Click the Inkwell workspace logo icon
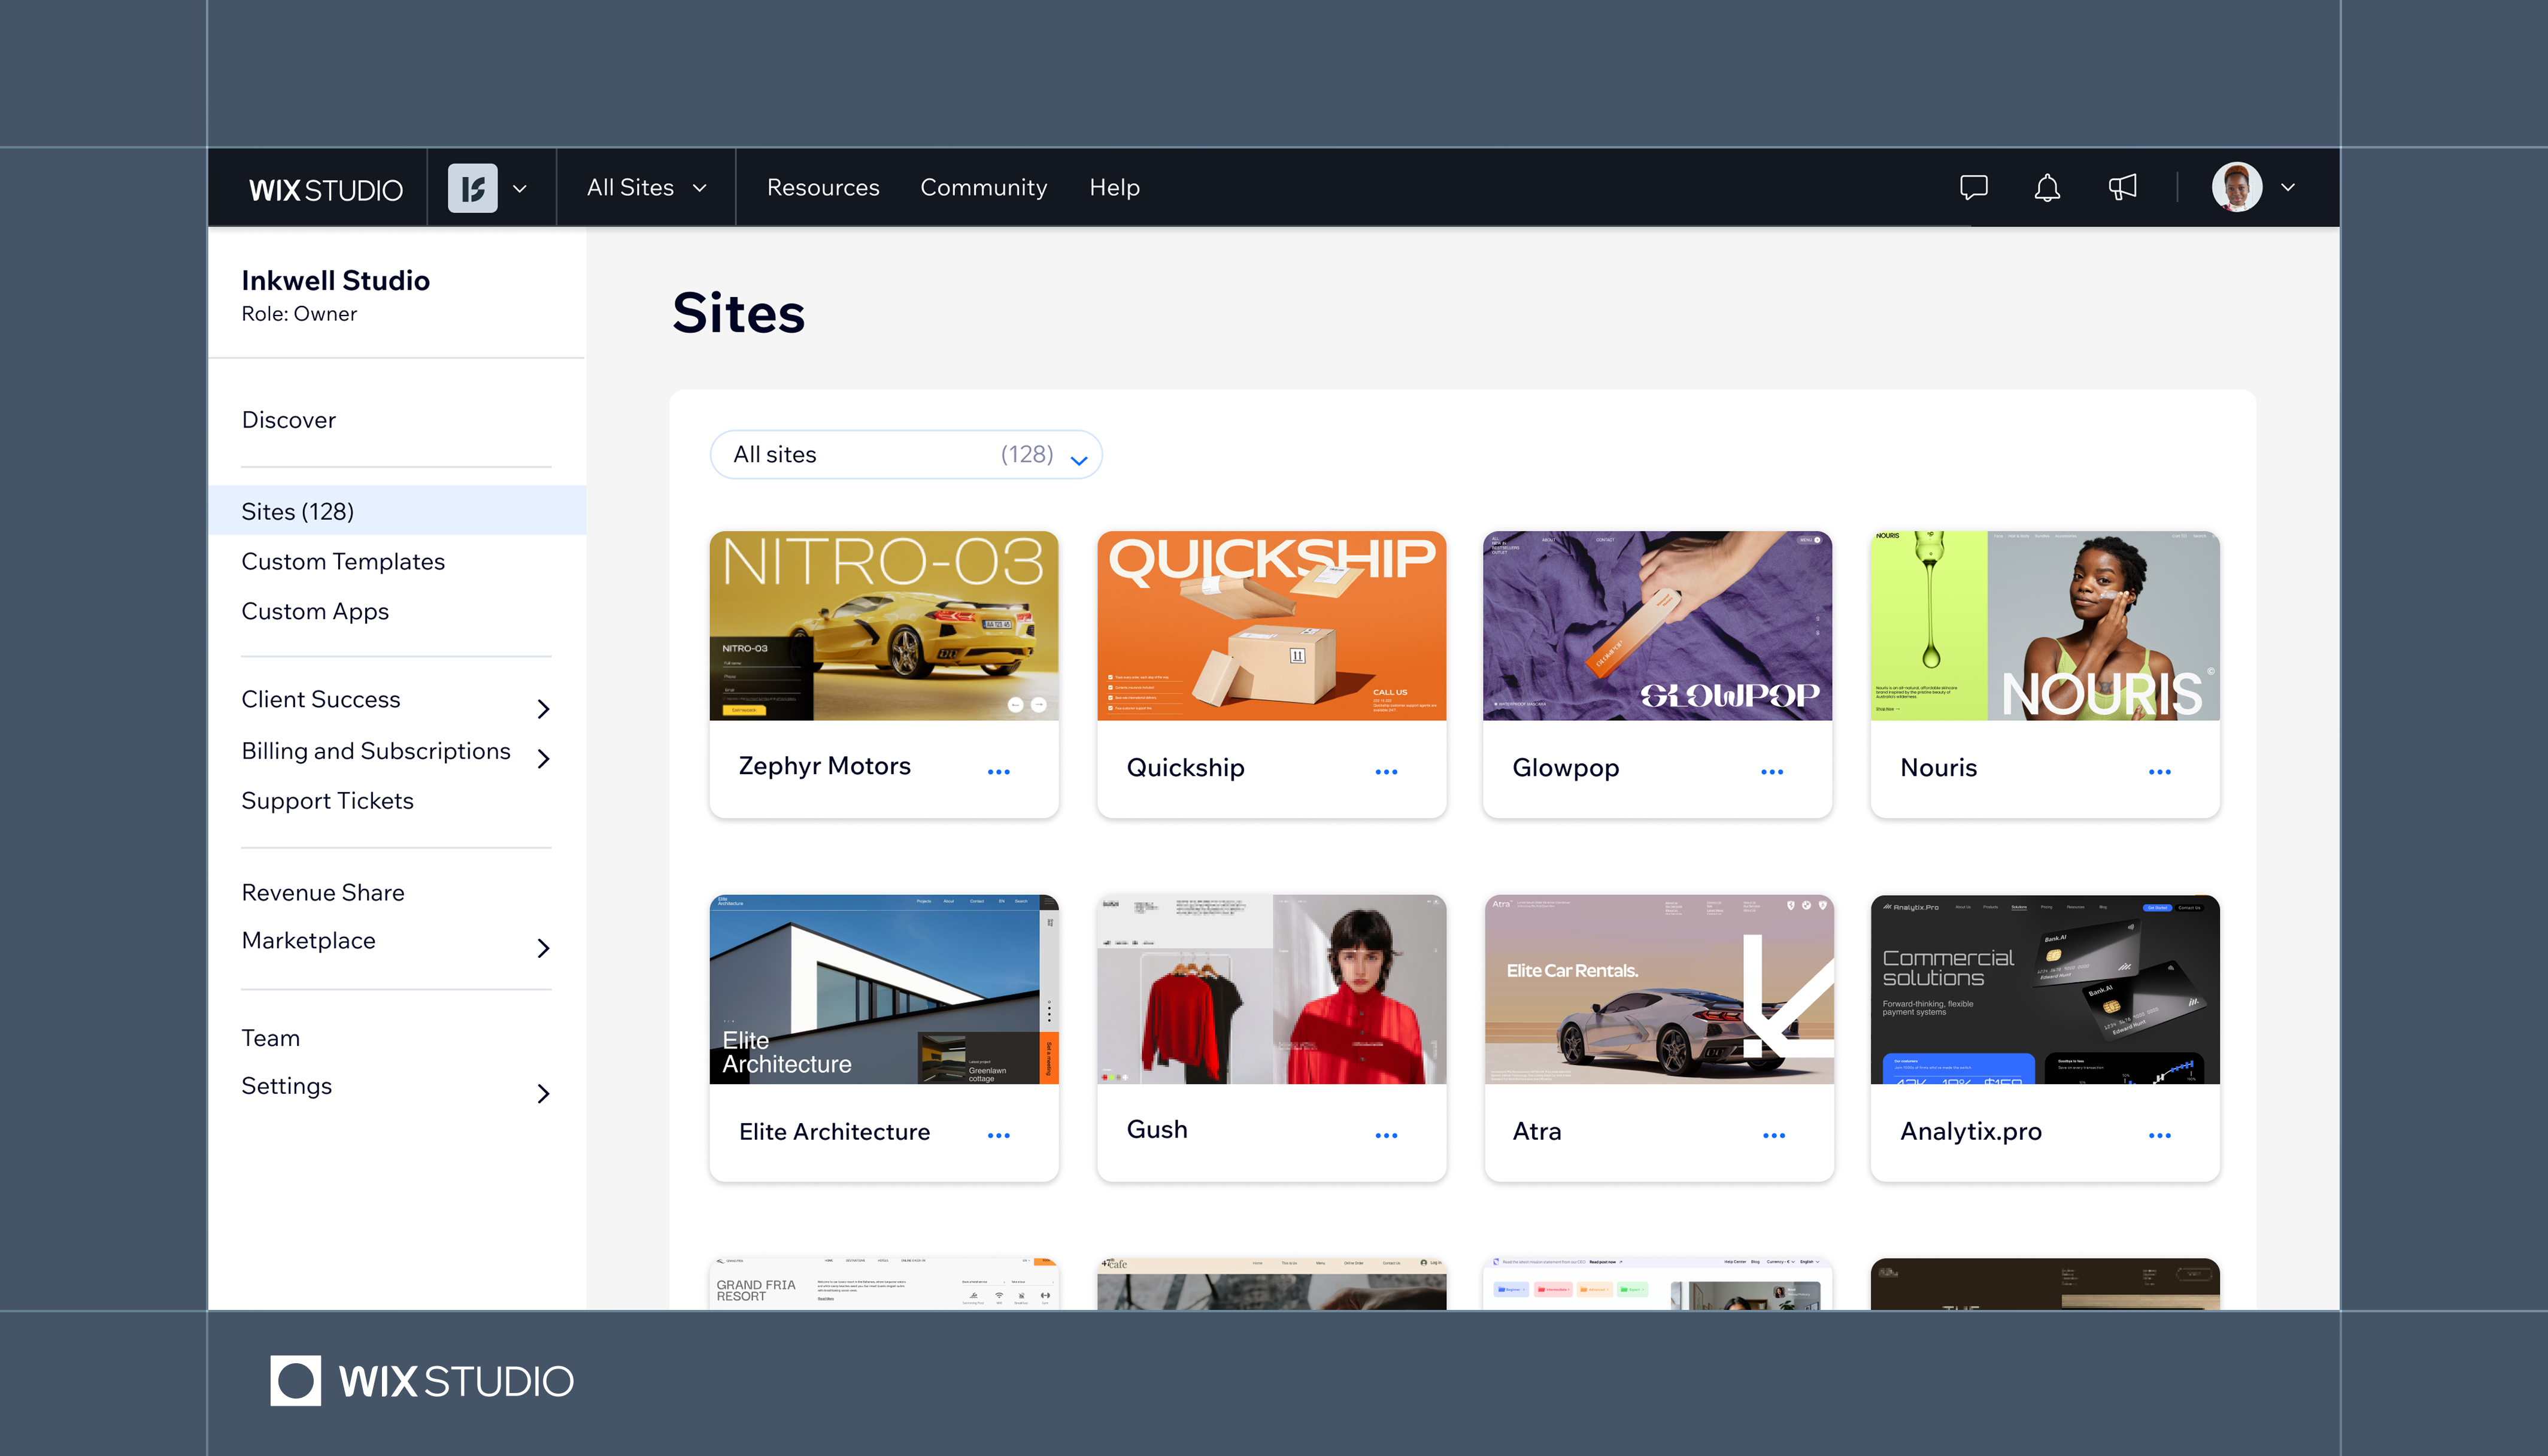2548x1456 pixels. tap(472, 188)
